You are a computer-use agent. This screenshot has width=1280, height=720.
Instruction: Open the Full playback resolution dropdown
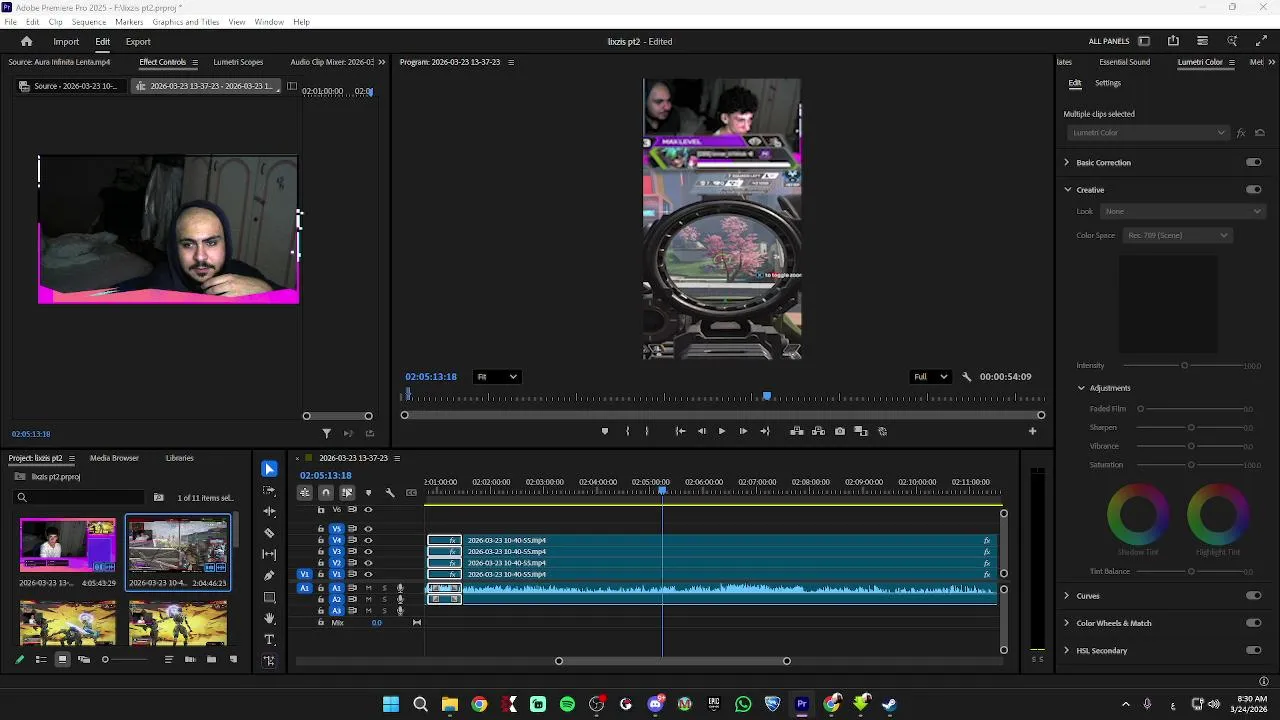coord(930,377)
